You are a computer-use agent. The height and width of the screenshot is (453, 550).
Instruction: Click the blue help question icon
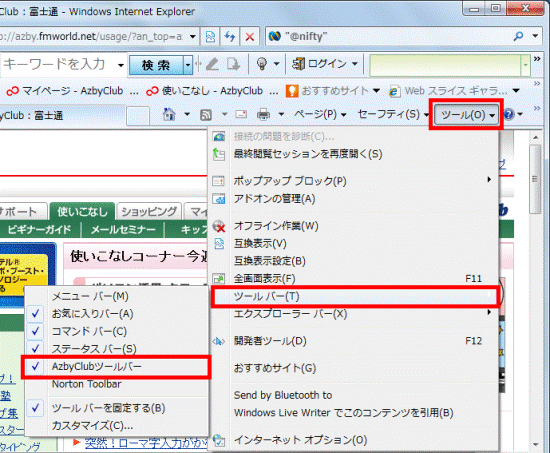(x=509, y=114)
